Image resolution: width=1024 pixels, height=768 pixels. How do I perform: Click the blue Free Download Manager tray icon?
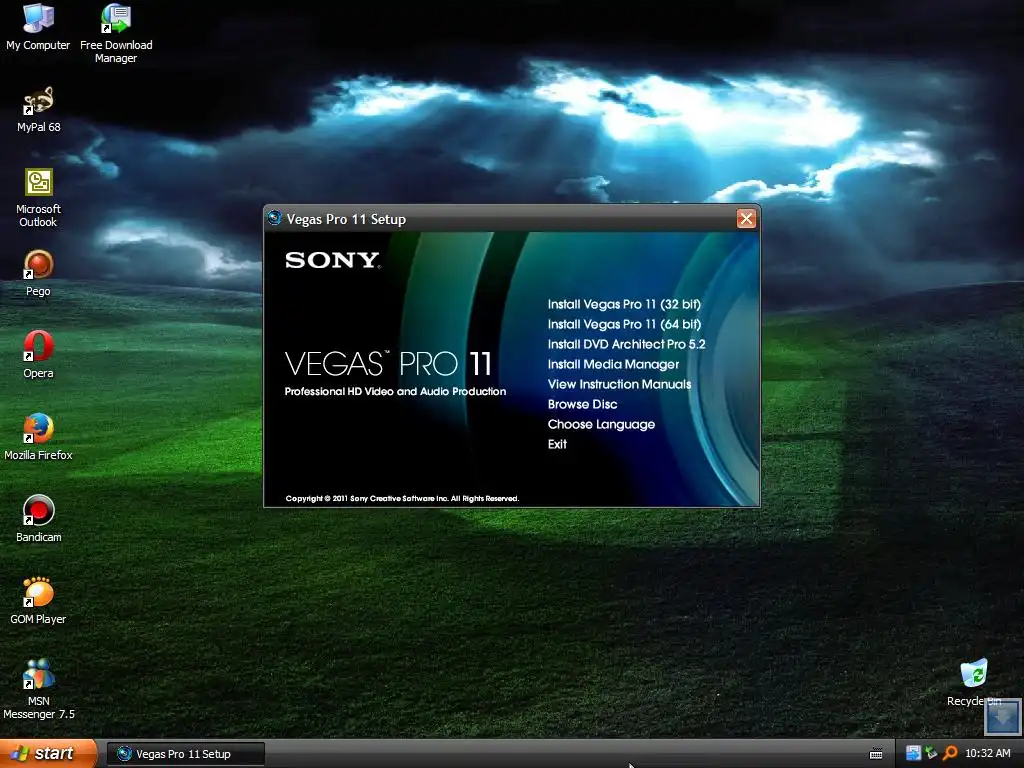[913, 753]
